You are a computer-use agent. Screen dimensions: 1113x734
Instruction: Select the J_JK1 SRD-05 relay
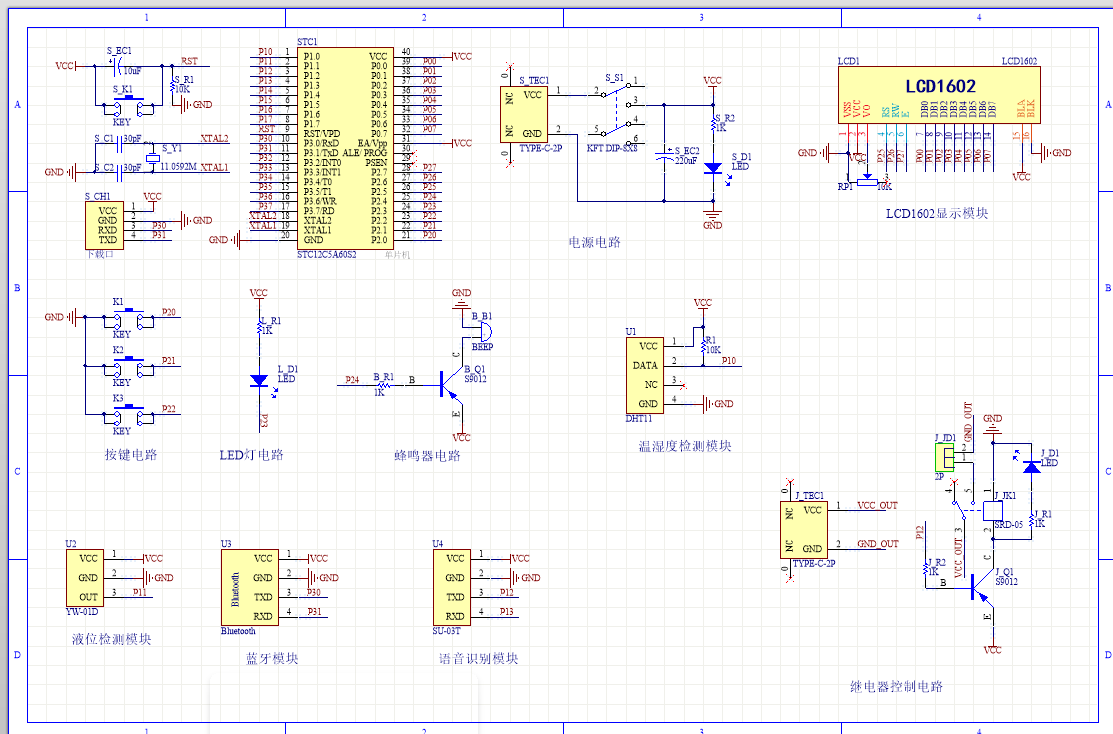coord(993,511)
